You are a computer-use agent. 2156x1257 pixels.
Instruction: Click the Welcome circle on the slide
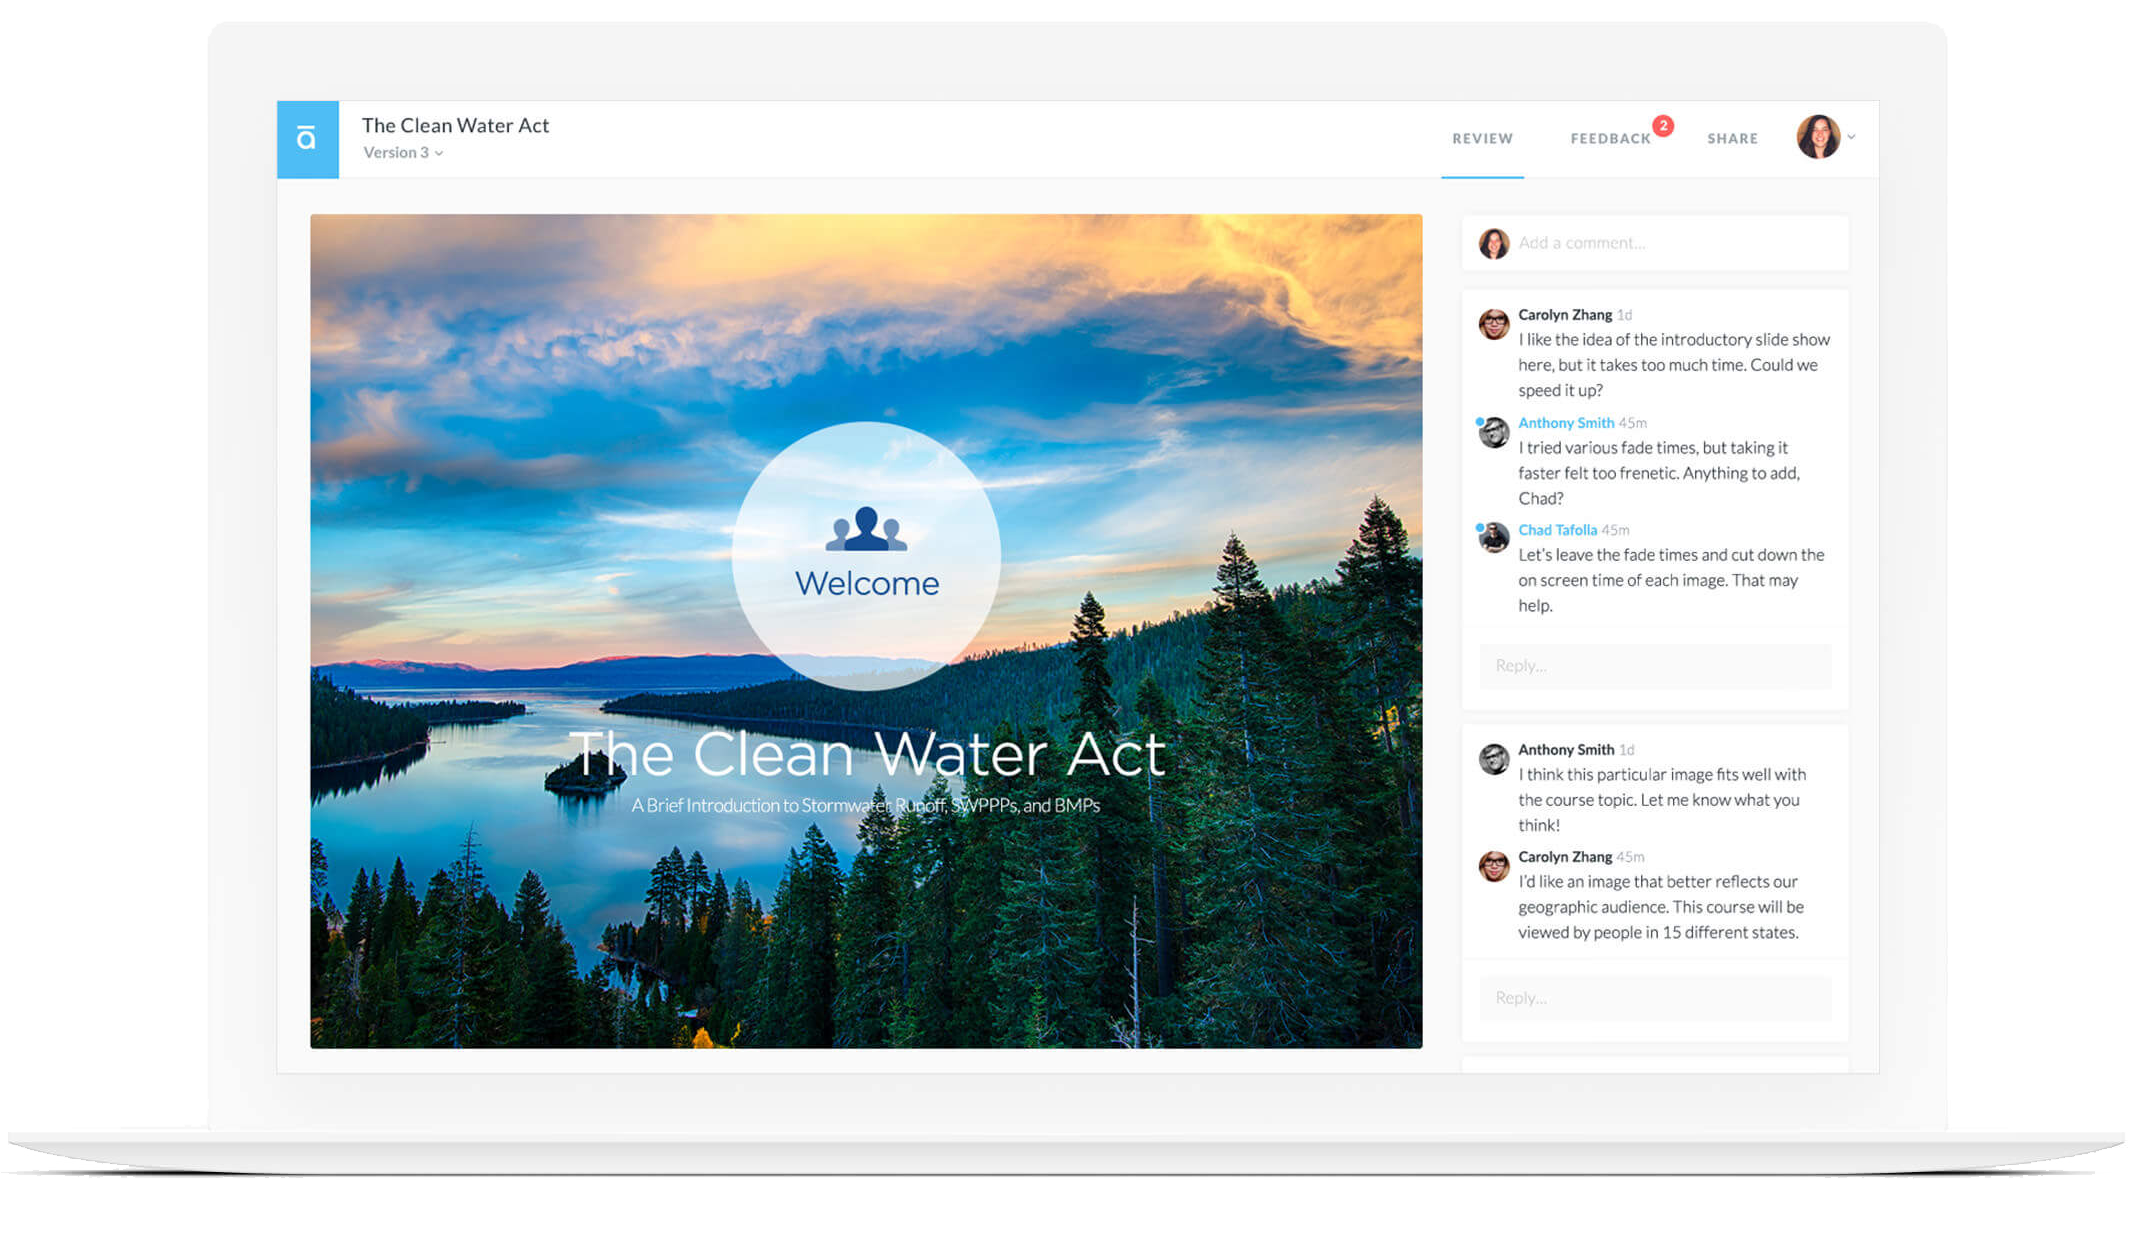pos(866,556)
